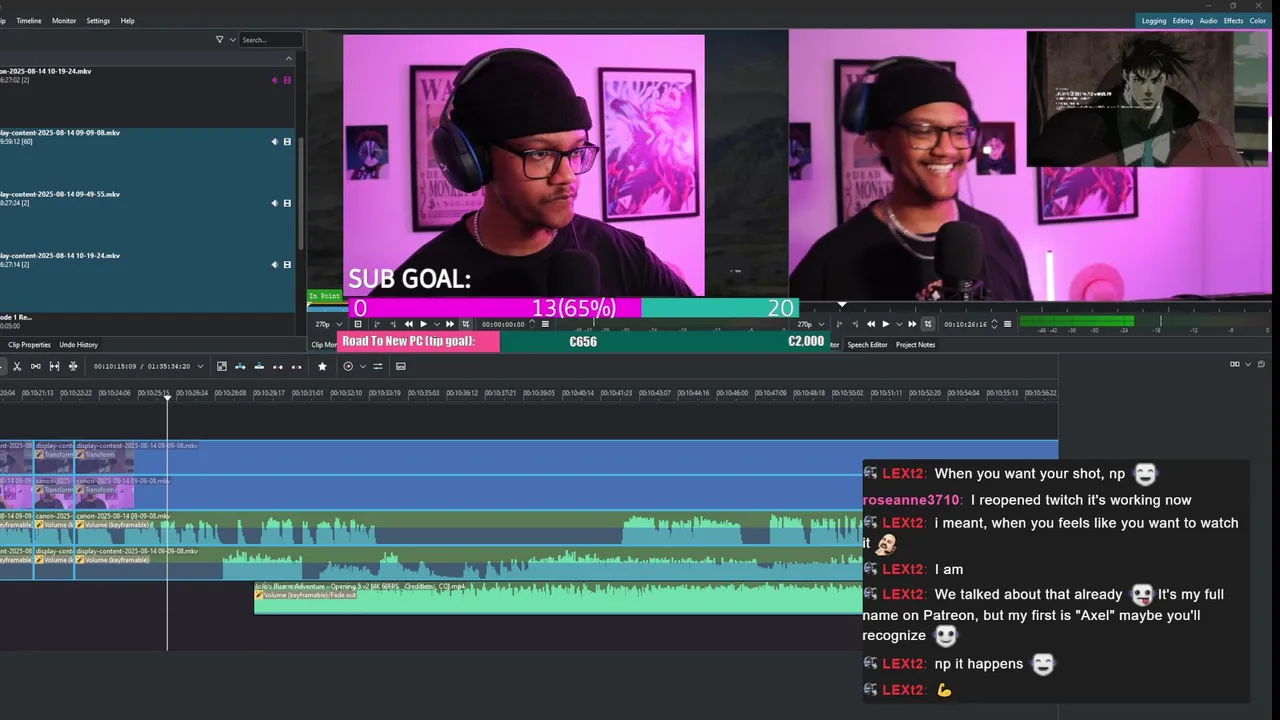Click the lift timeline zone icon
The image size is (1280, 720).
coord(296,366)
